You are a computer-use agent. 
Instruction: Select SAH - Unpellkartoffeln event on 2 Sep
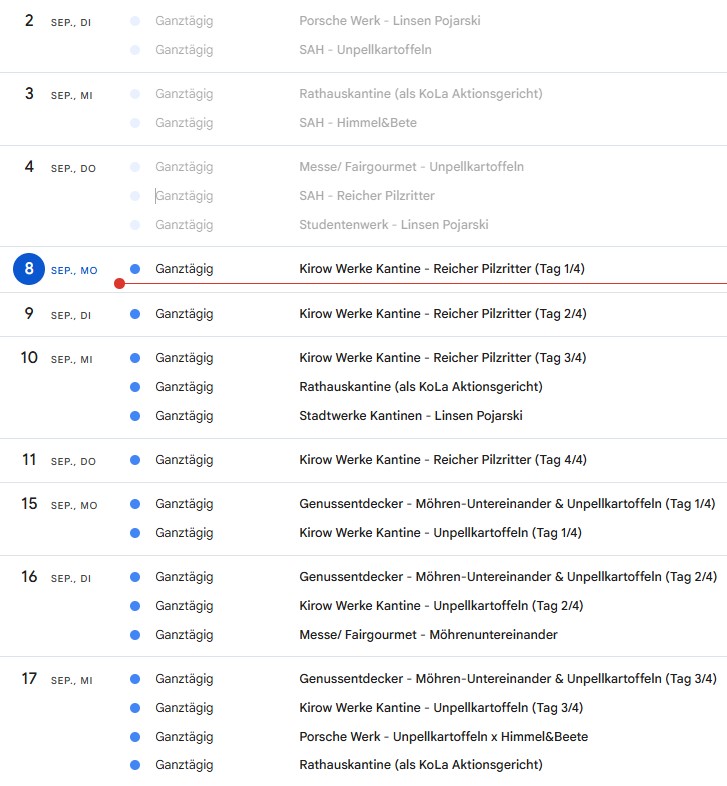pyautogui.click(x=365, y=49)
